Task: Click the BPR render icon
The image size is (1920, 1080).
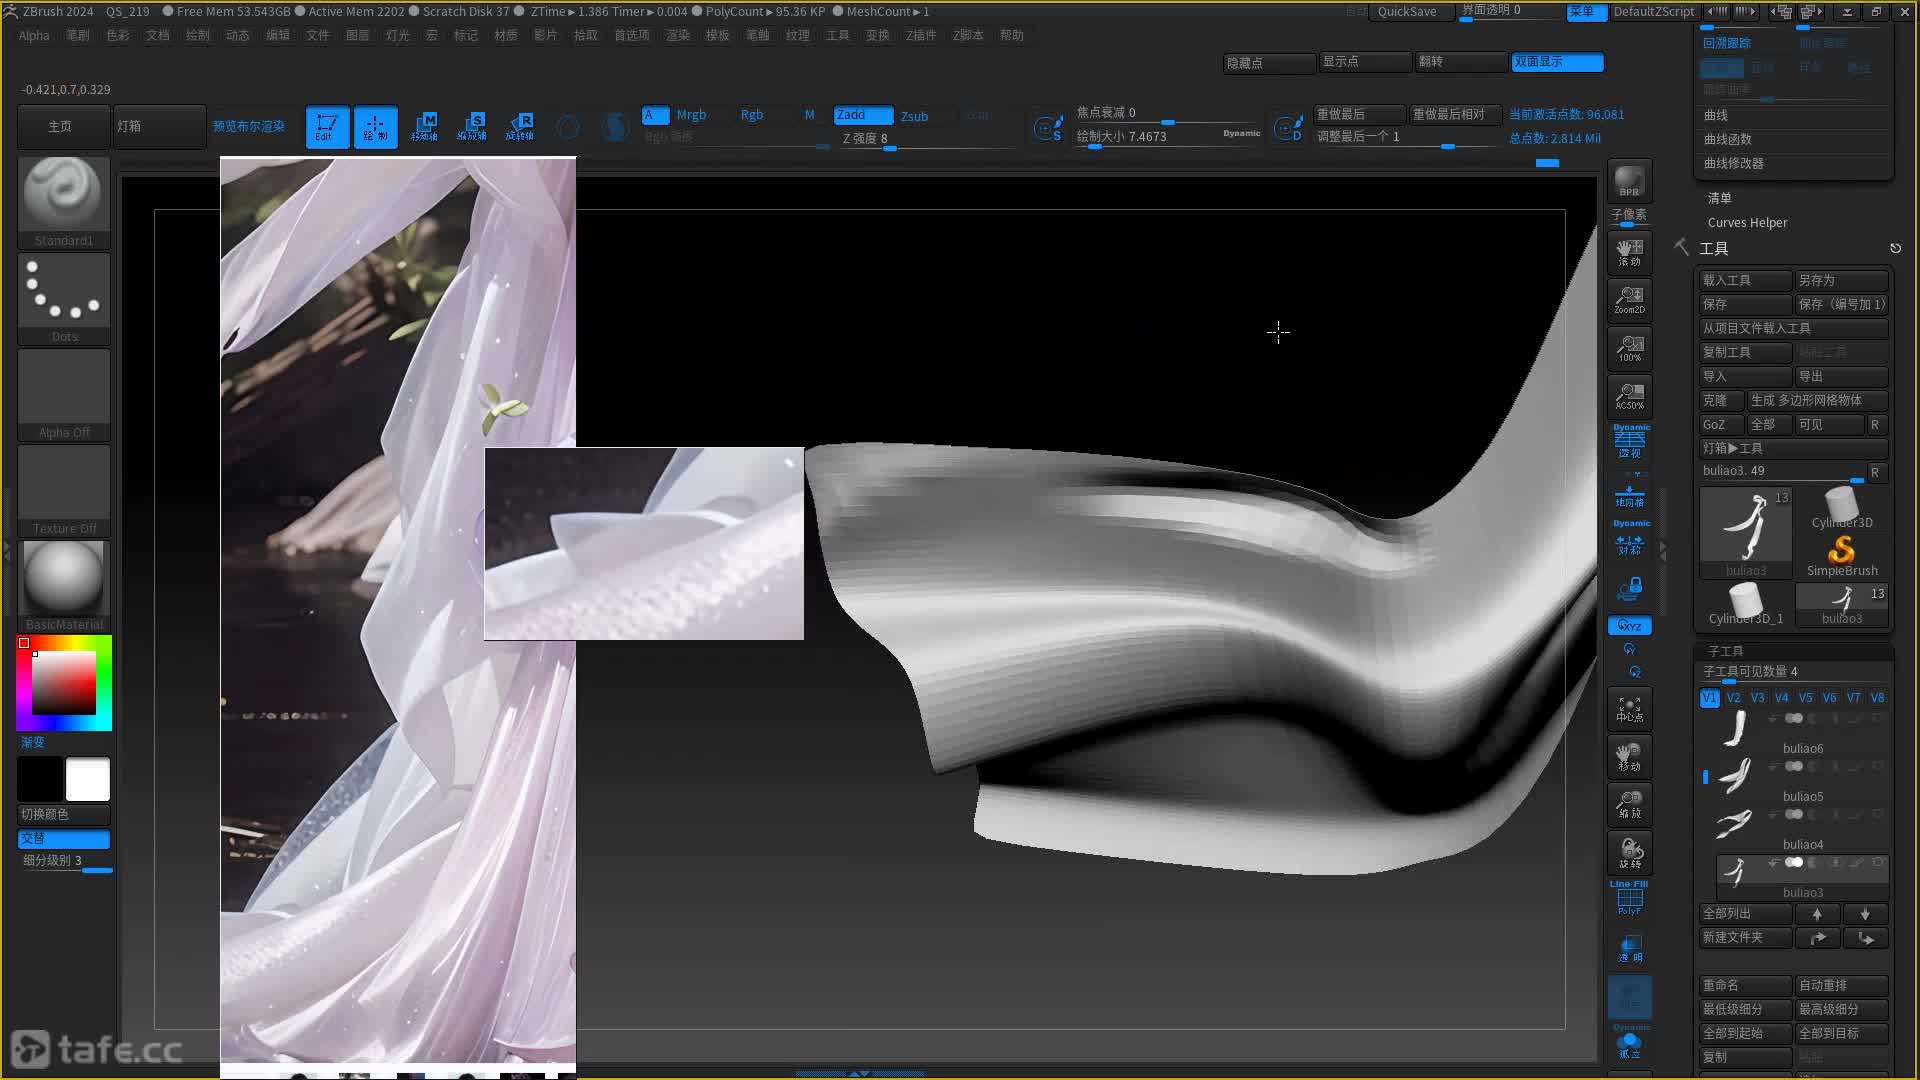Action: tap(1629, 181)
